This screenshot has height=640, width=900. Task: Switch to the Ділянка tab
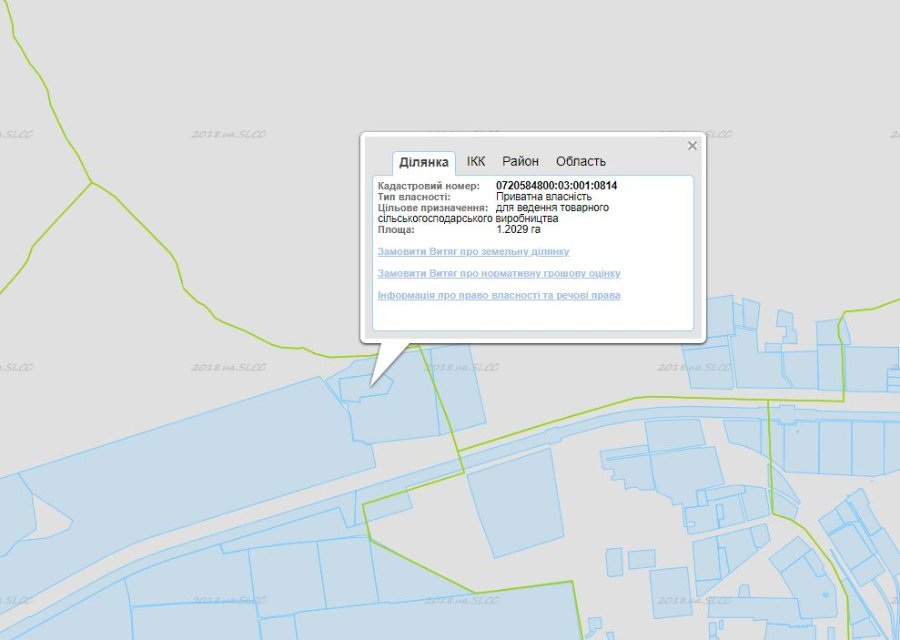point(423,162)
